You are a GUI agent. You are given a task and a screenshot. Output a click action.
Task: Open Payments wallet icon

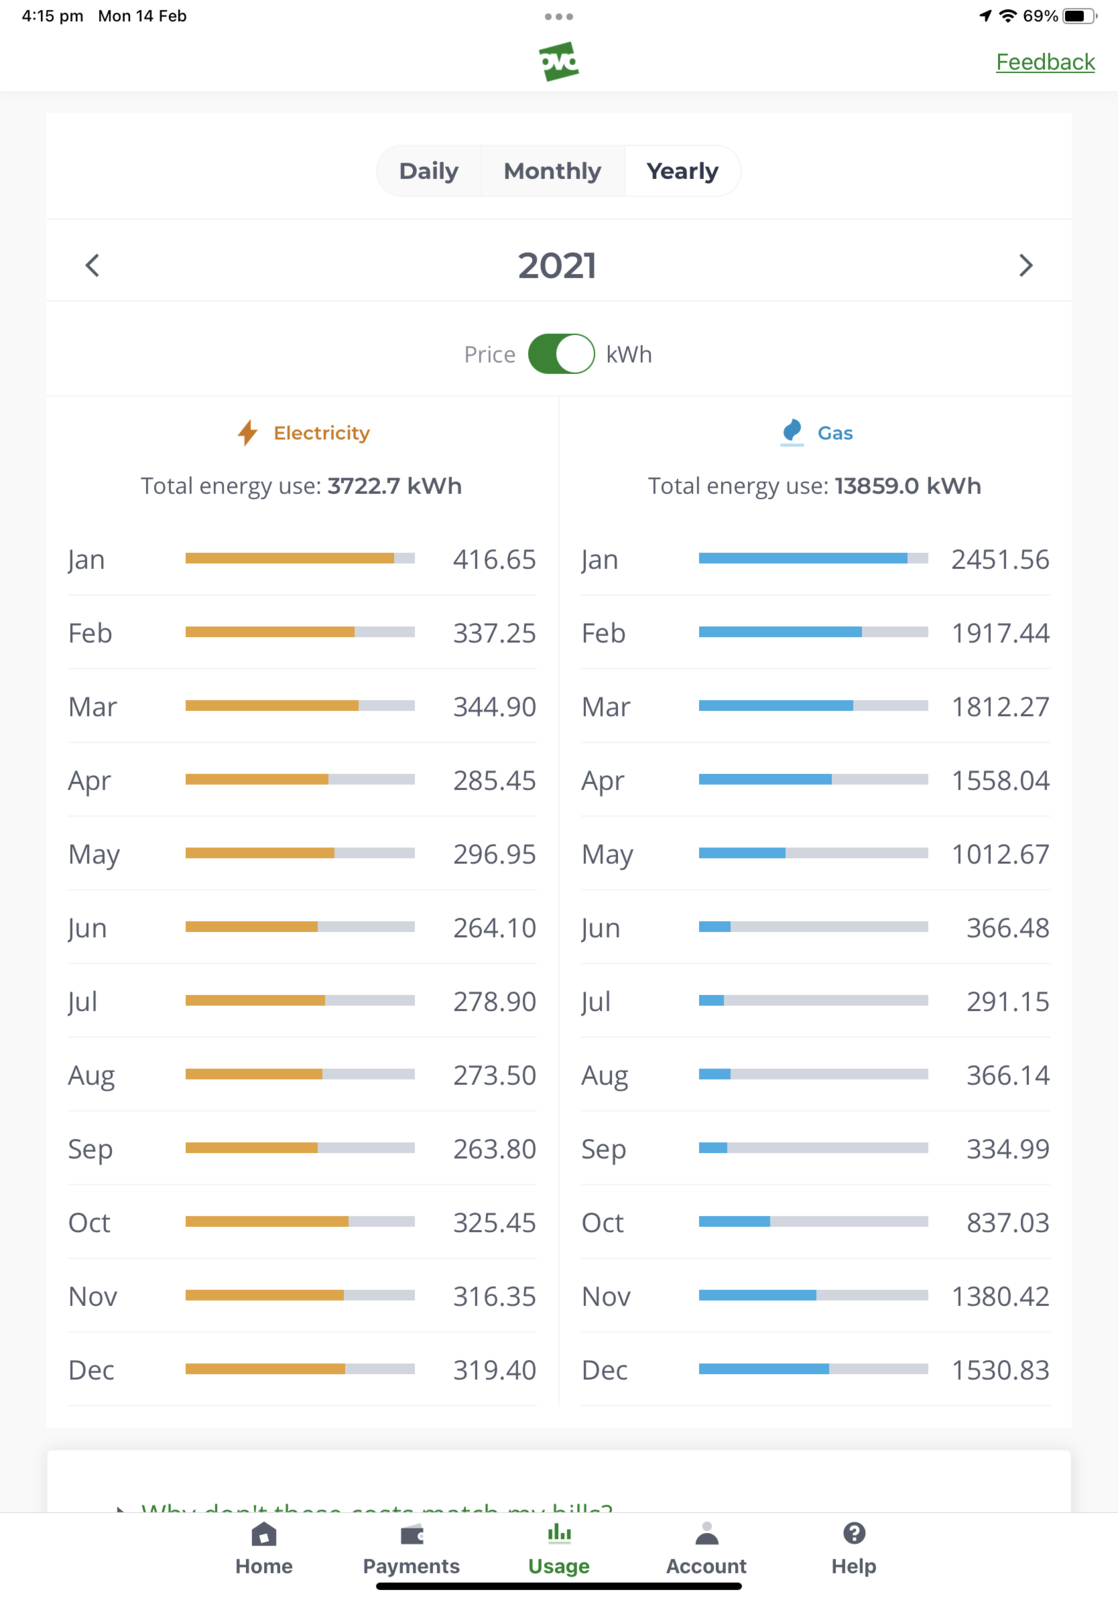[411, 1534]
